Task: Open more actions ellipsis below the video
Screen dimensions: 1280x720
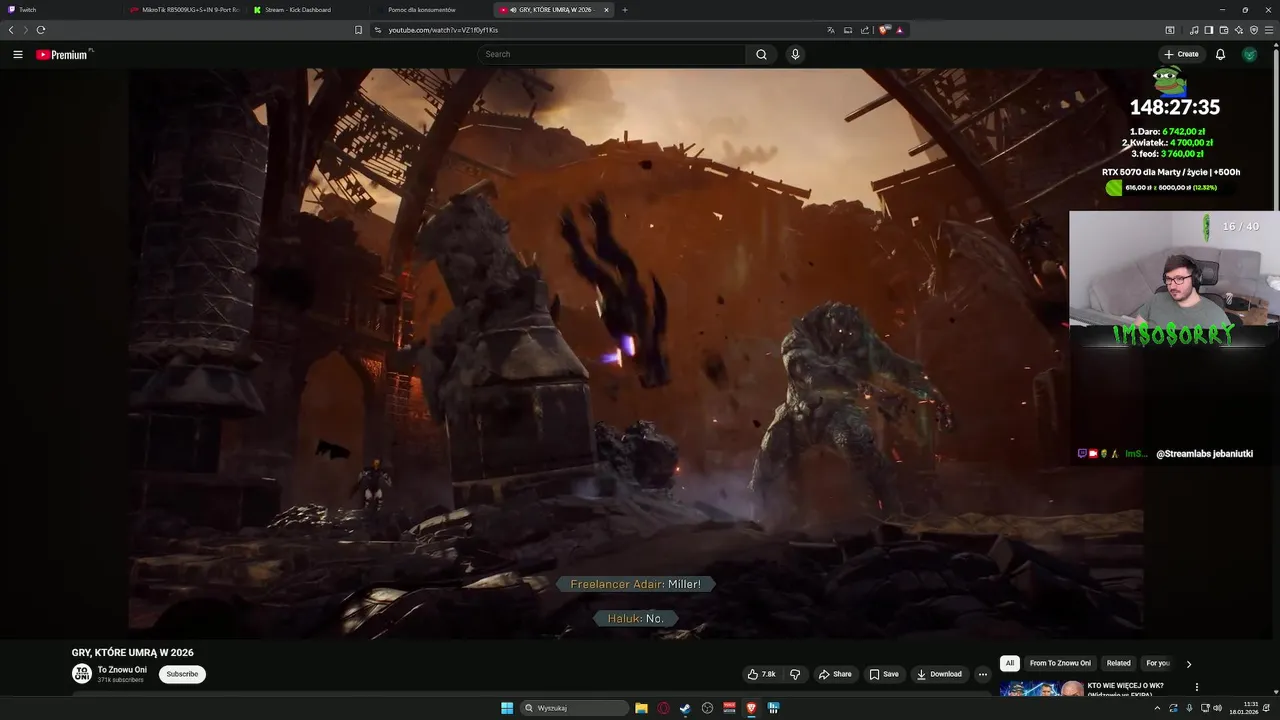Action: (x=982, y=674)
